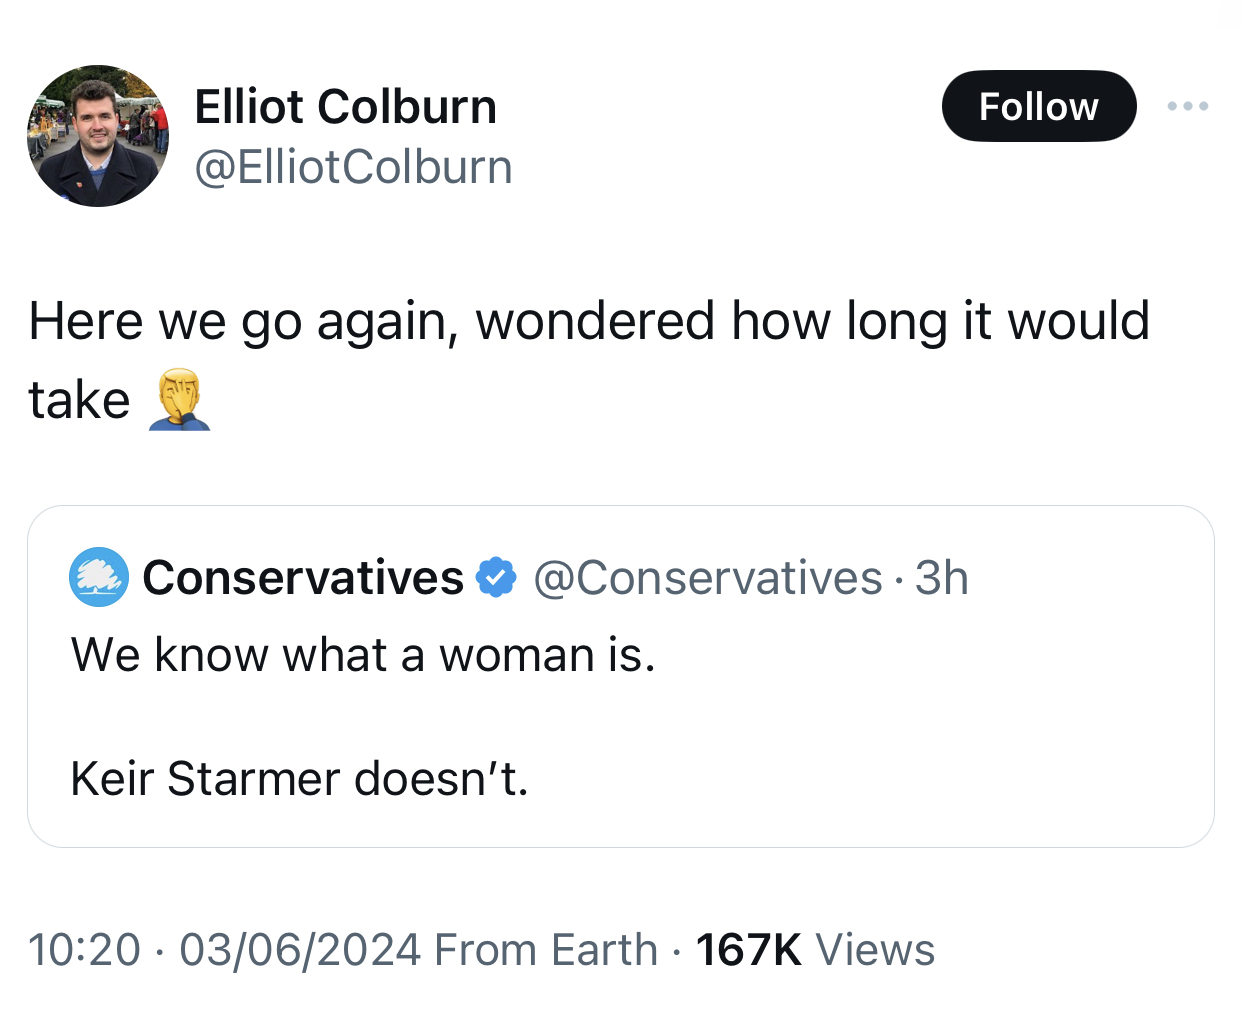
Task: Click the 03/06/2024 post date
Action: tap(300, 950)
